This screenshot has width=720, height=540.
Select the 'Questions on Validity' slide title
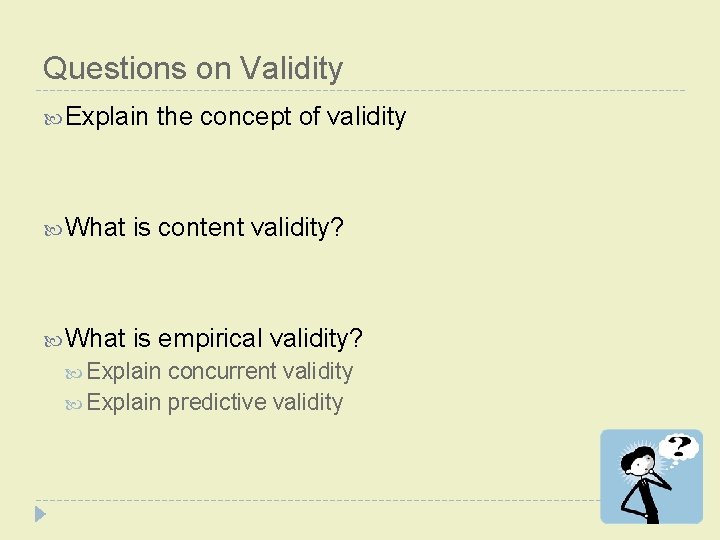(193, 68)
